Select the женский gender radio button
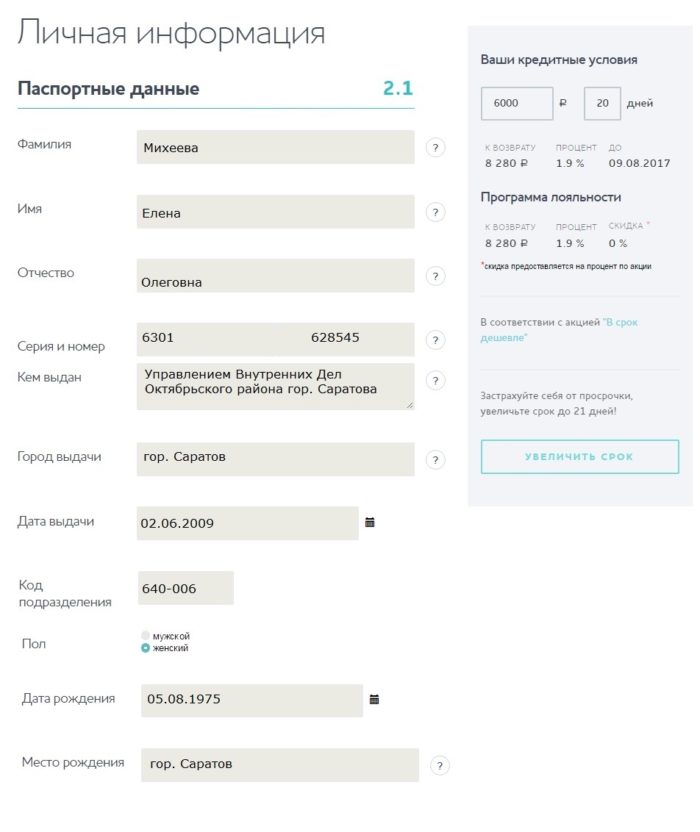This screenshot has width=700, height=832. [x=146, y=646]
